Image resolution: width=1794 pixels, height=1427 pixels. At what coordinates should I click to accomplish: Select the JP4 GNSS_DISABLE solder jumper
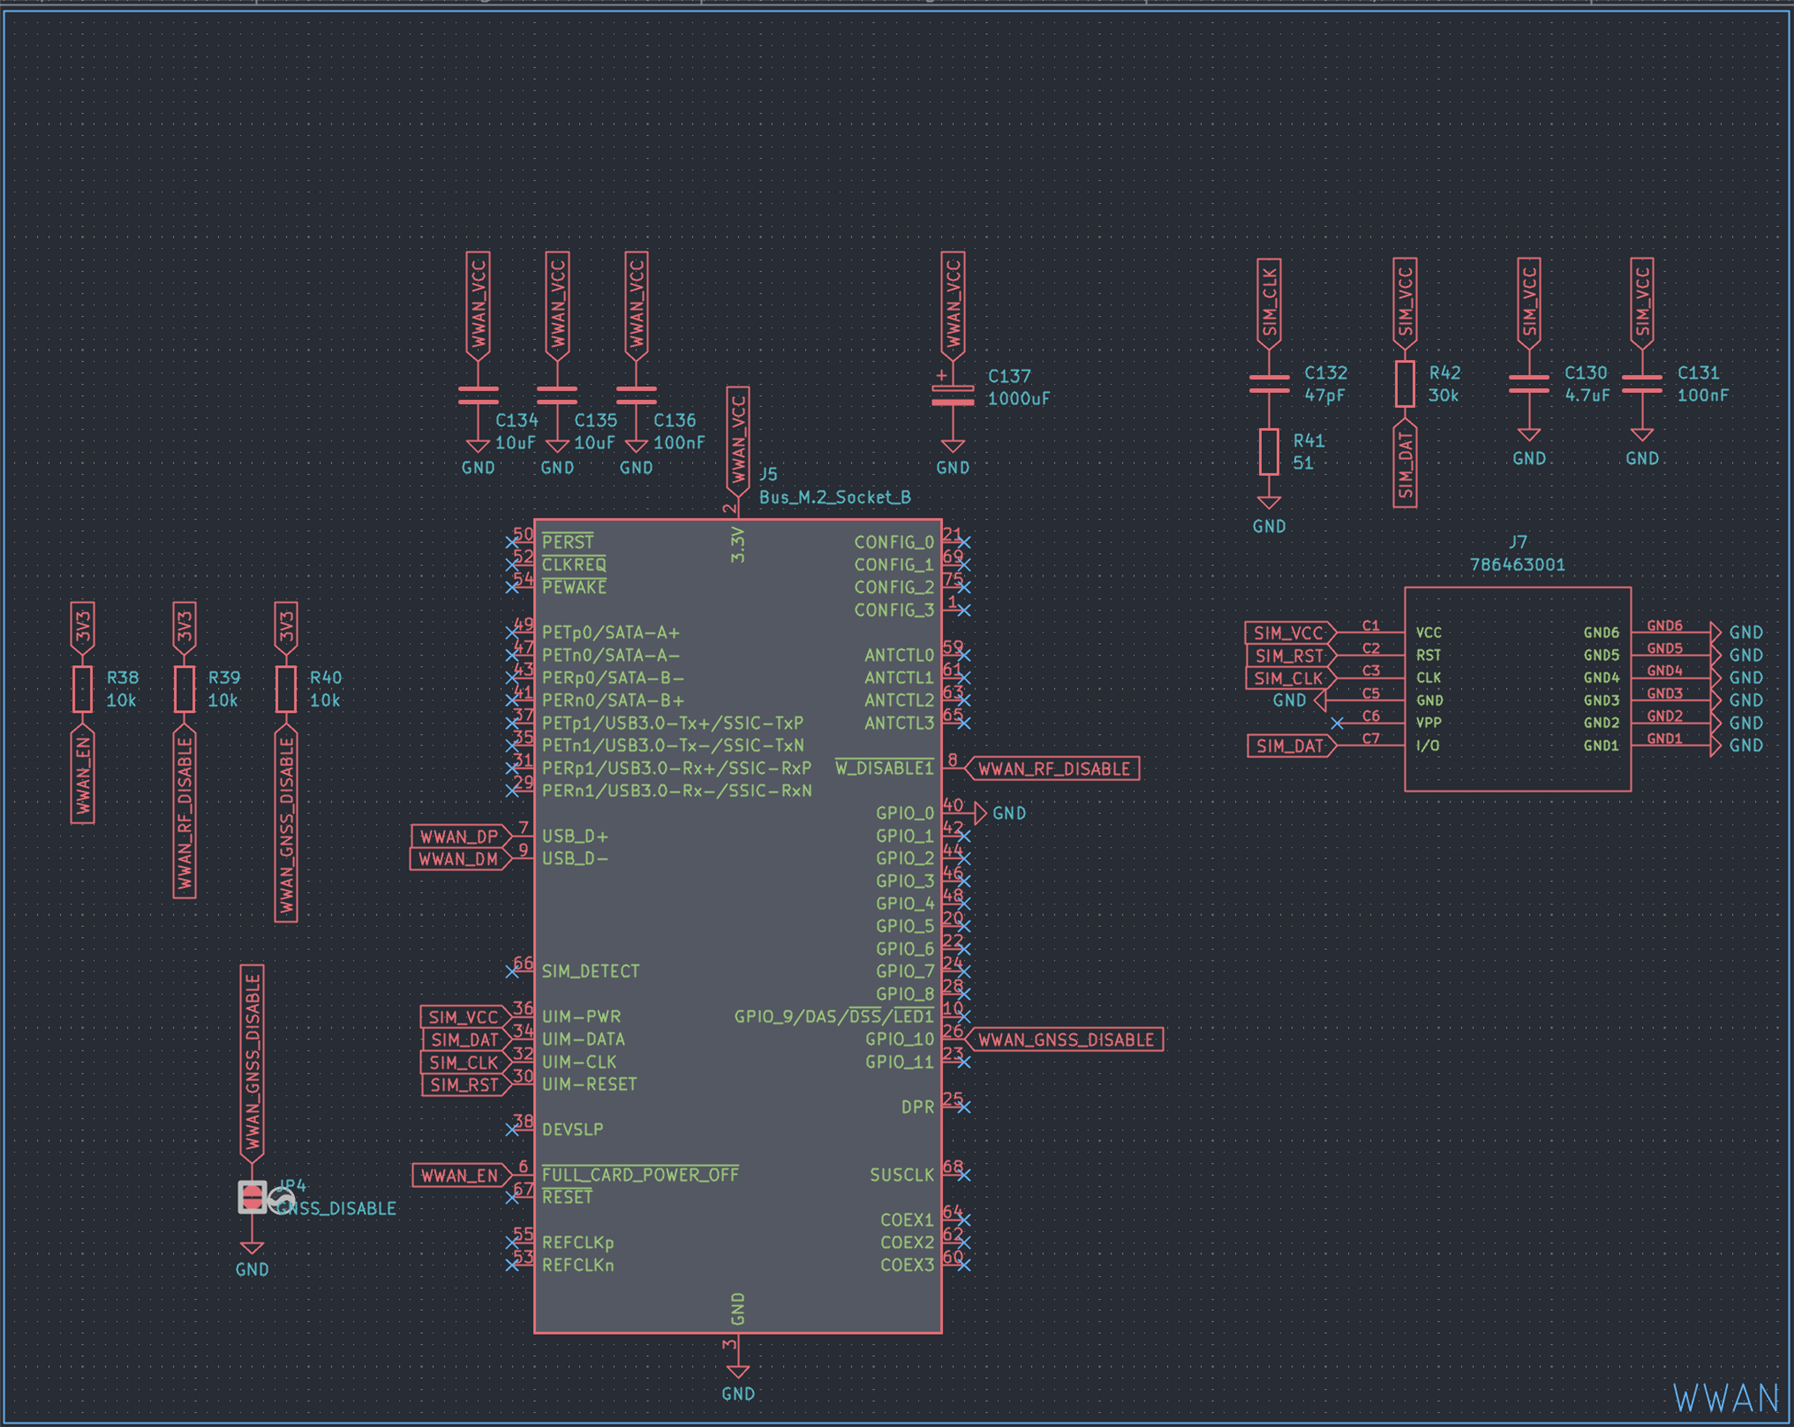coord(252,1197)
